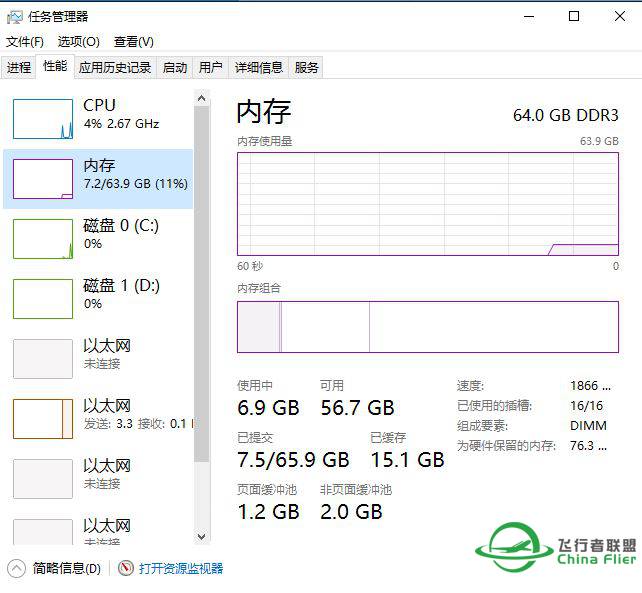Click the sidebar scroll up arrow
Viewport: 642px width, 593px height.
click(201, 98)
